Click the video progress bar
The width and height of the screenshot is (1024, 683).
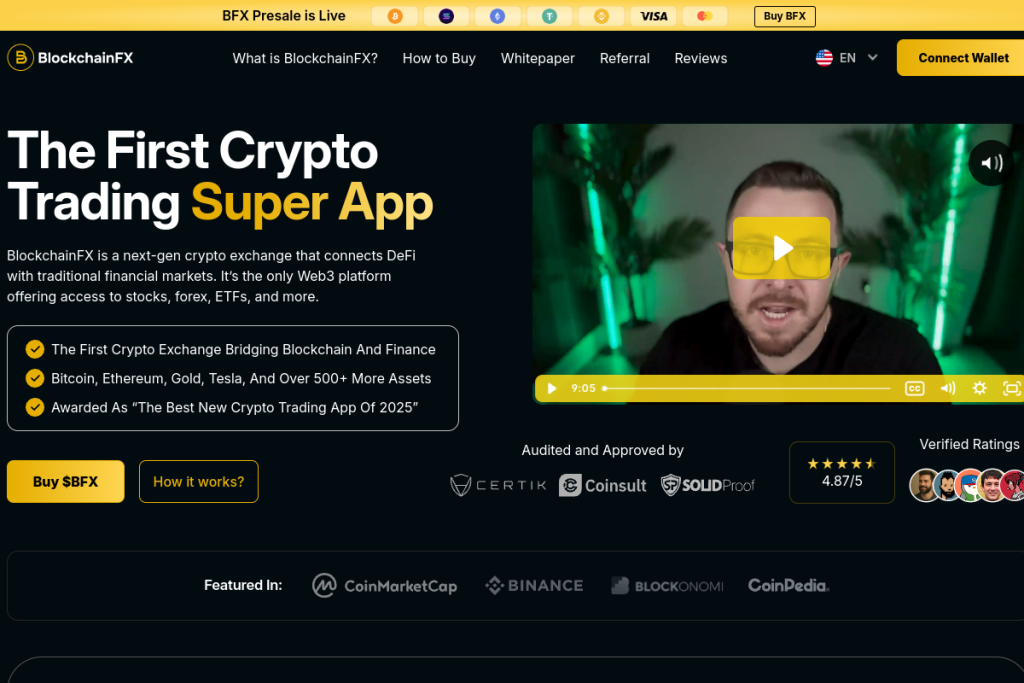click(x=747, y=389)
